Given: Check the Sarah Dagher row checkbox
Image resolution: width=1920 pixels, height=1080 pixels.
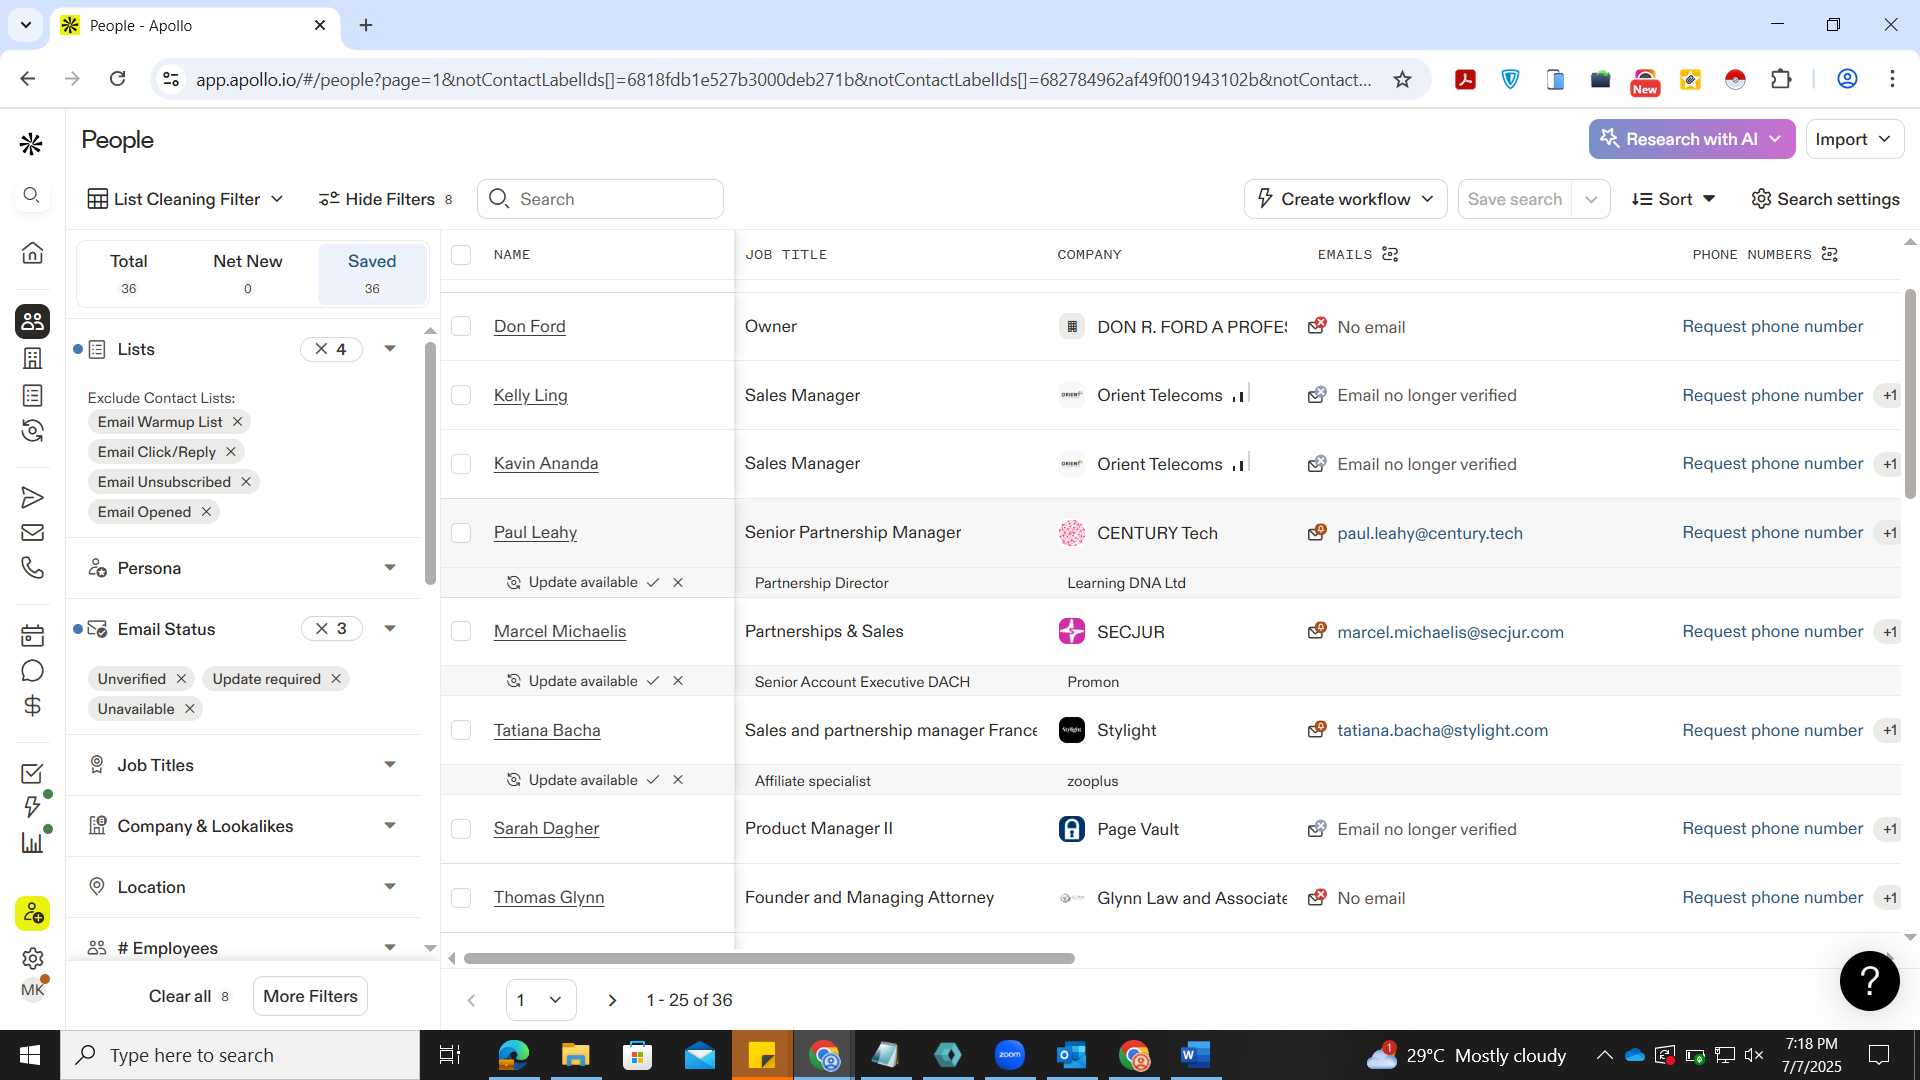Looking at the screenshot, I should pos(461,829).
